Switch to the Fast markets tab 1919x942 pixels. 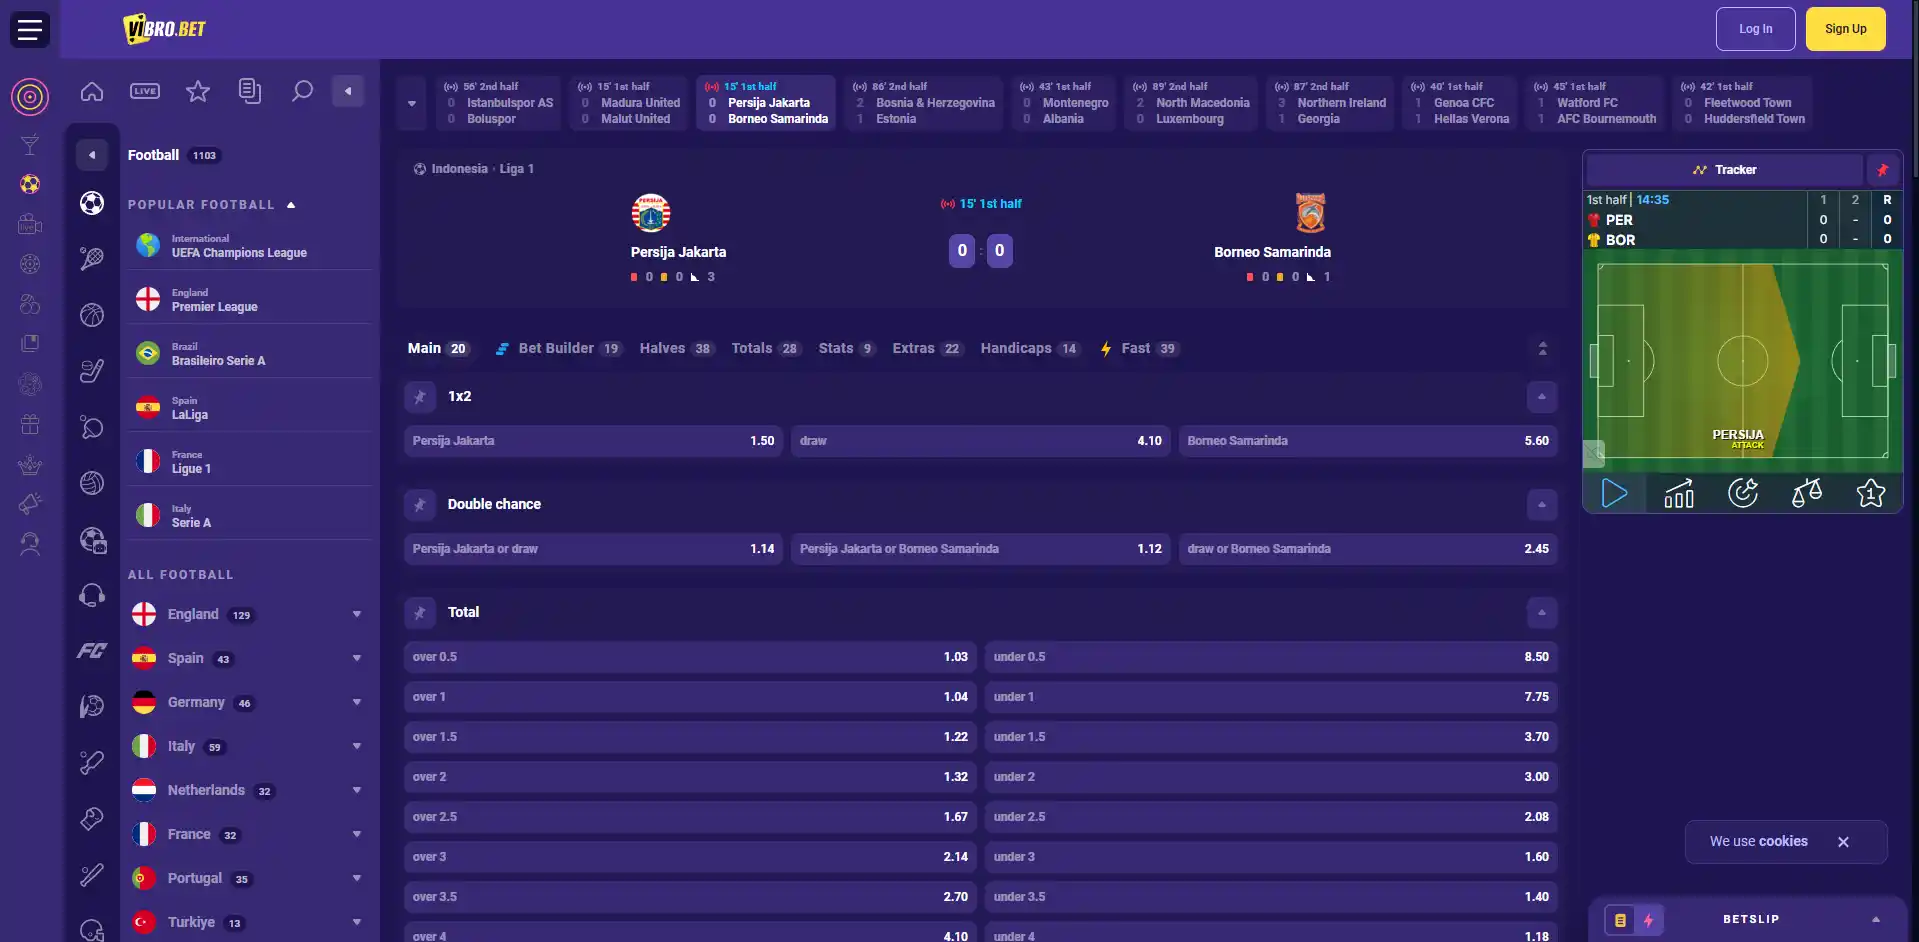[1139, 348]
